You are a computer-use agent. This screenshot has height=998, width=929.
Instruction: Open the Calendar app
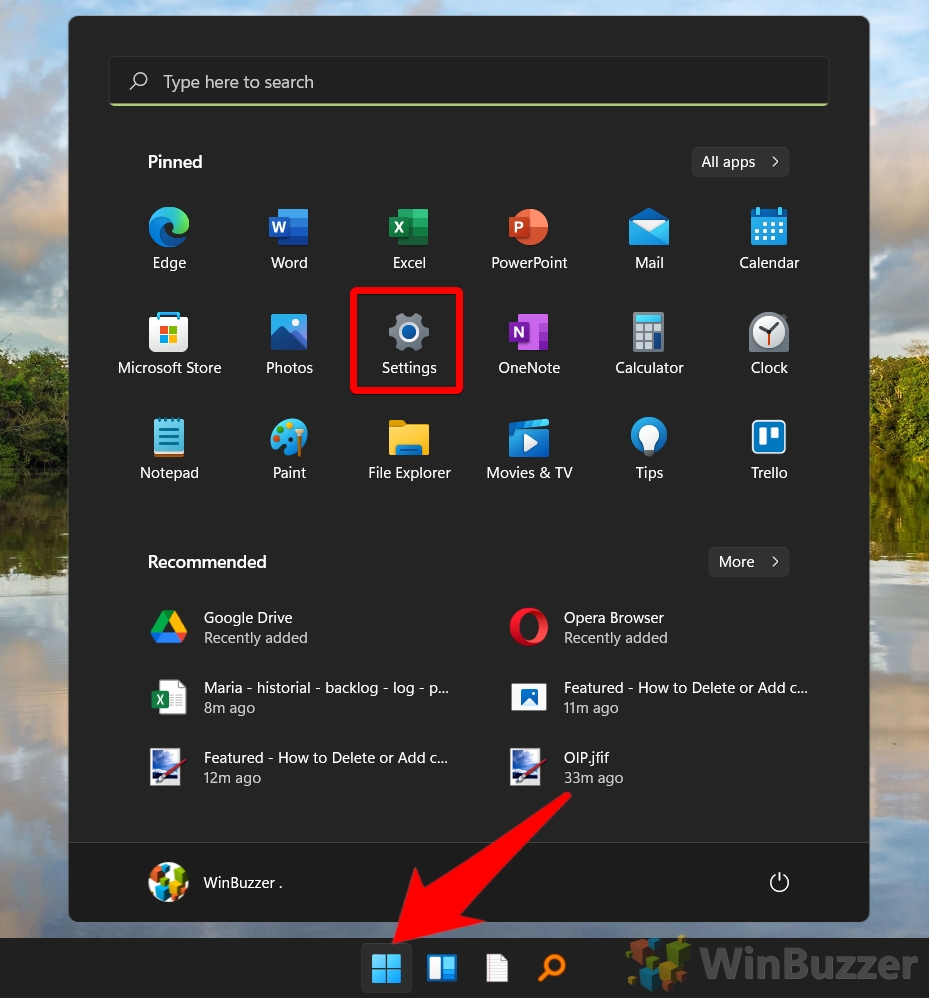coord(769,238)
